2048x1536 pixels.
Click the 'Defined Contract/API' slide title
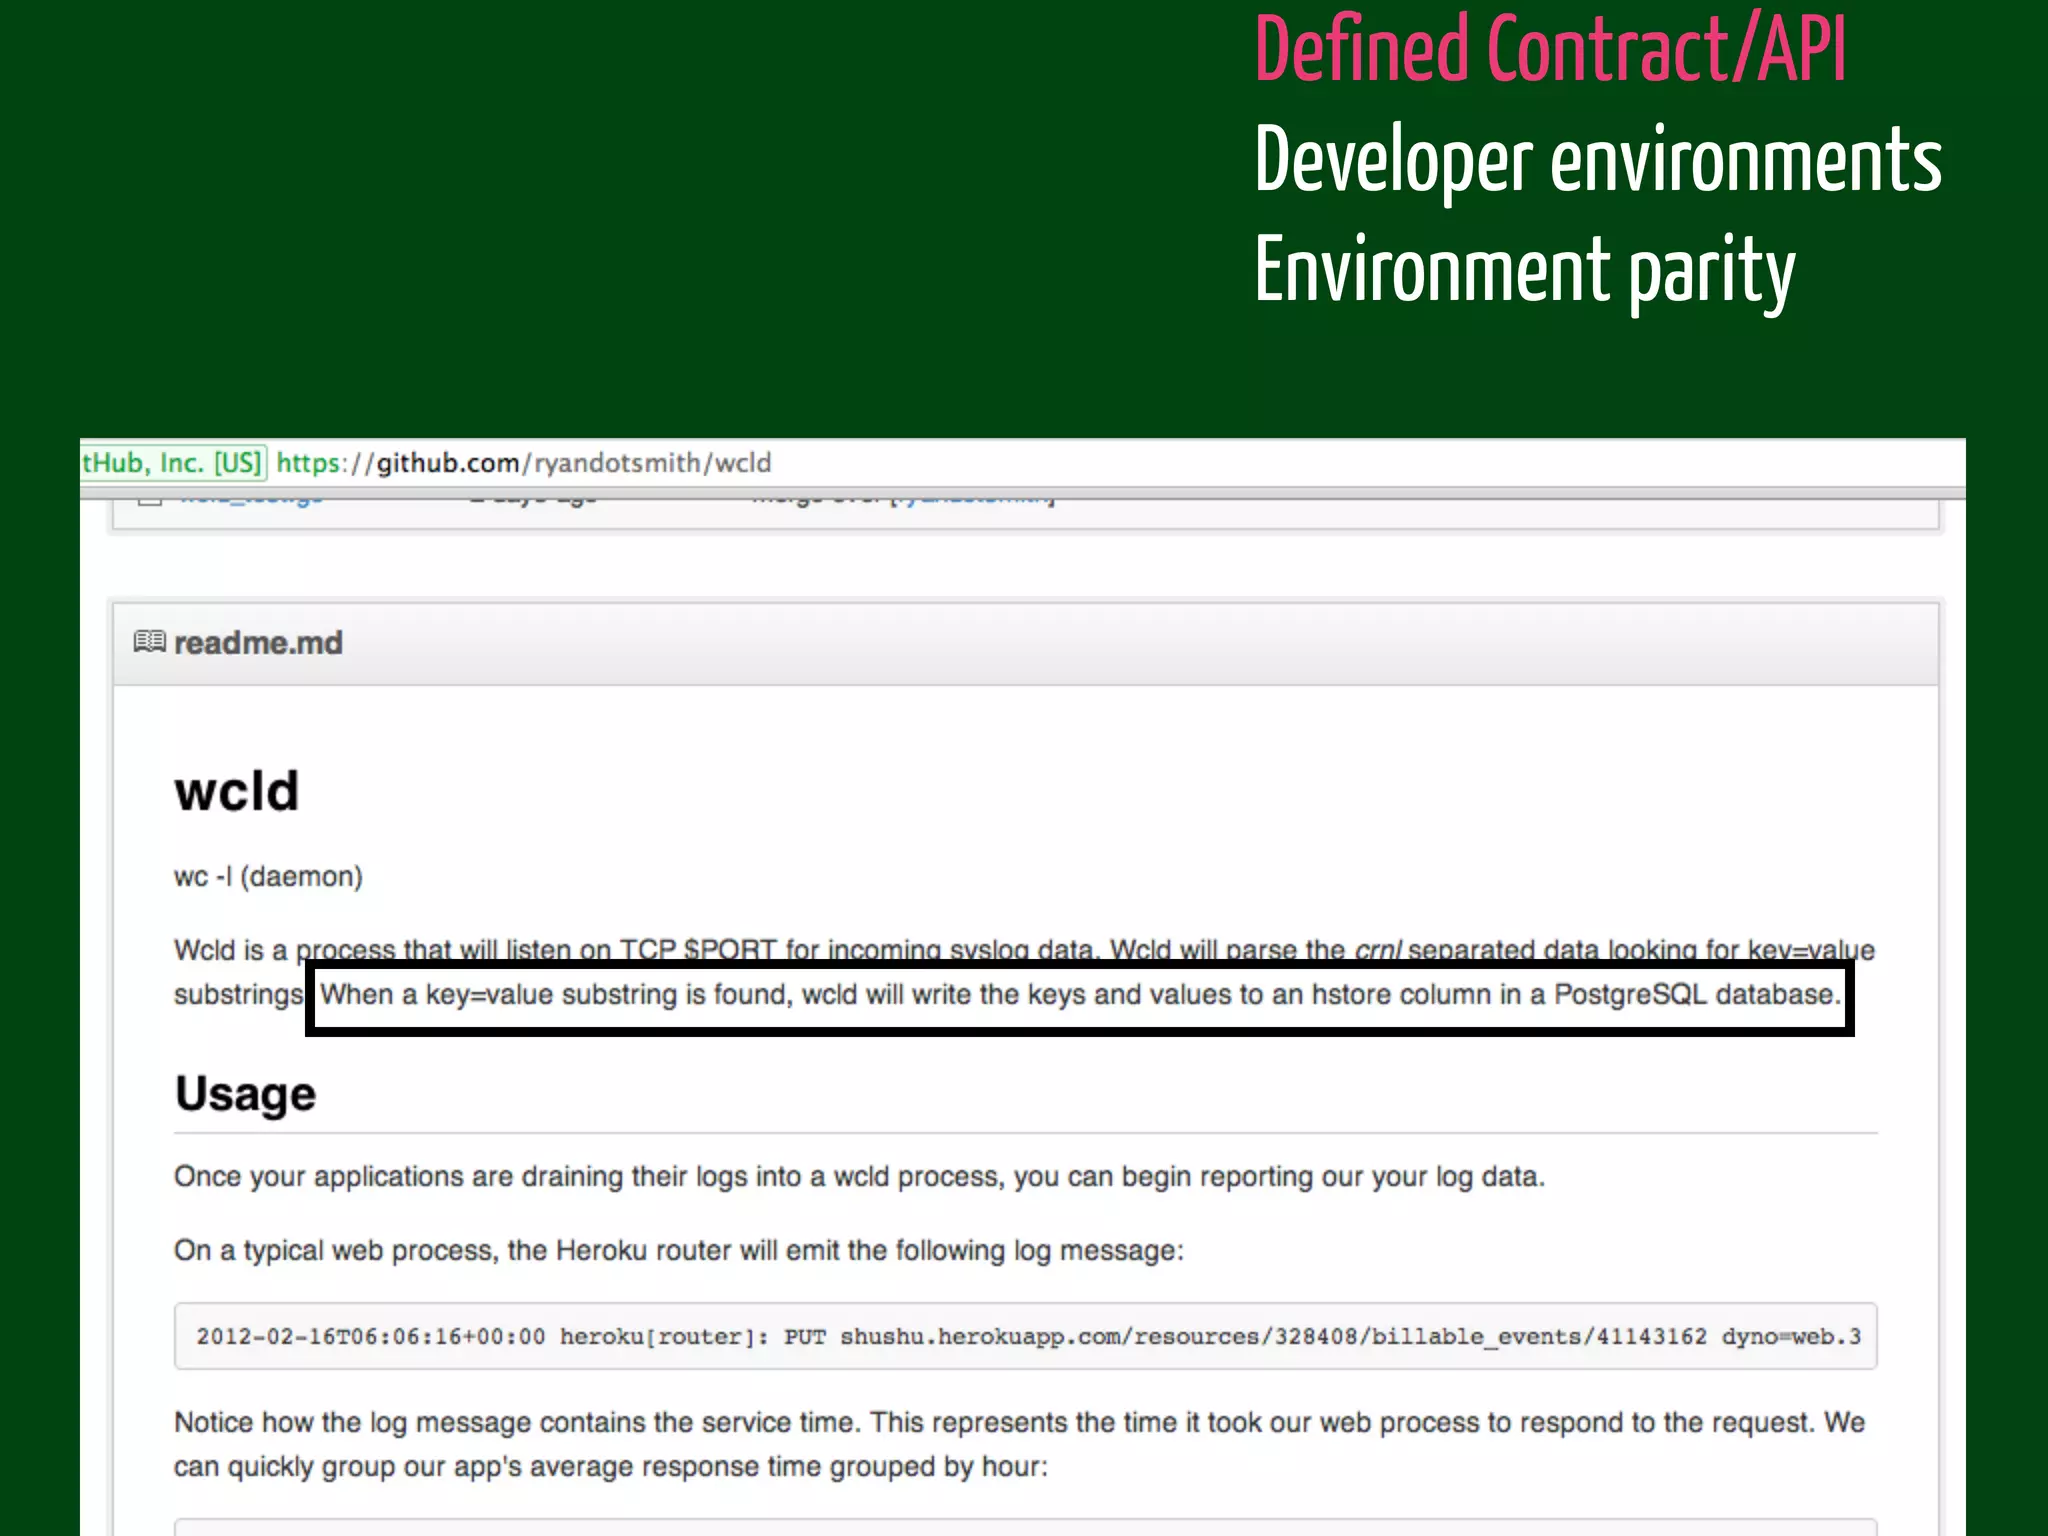coord(1550,50)
